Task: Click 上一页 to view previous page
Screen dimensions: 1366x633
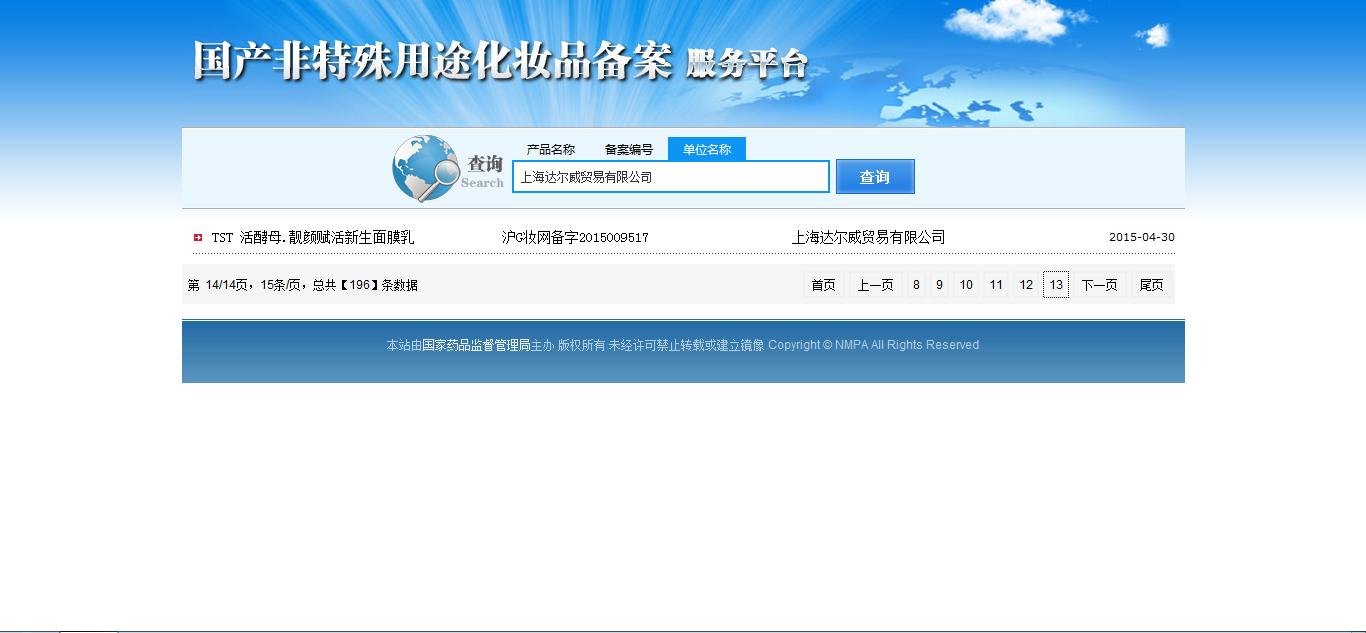Action: point(874,285)
